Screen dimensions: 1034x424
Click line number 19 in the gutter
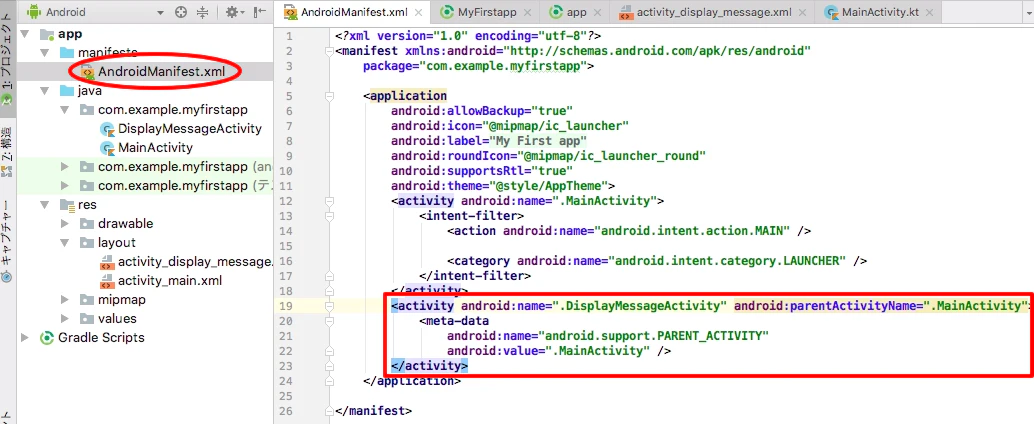click(286, 305)
